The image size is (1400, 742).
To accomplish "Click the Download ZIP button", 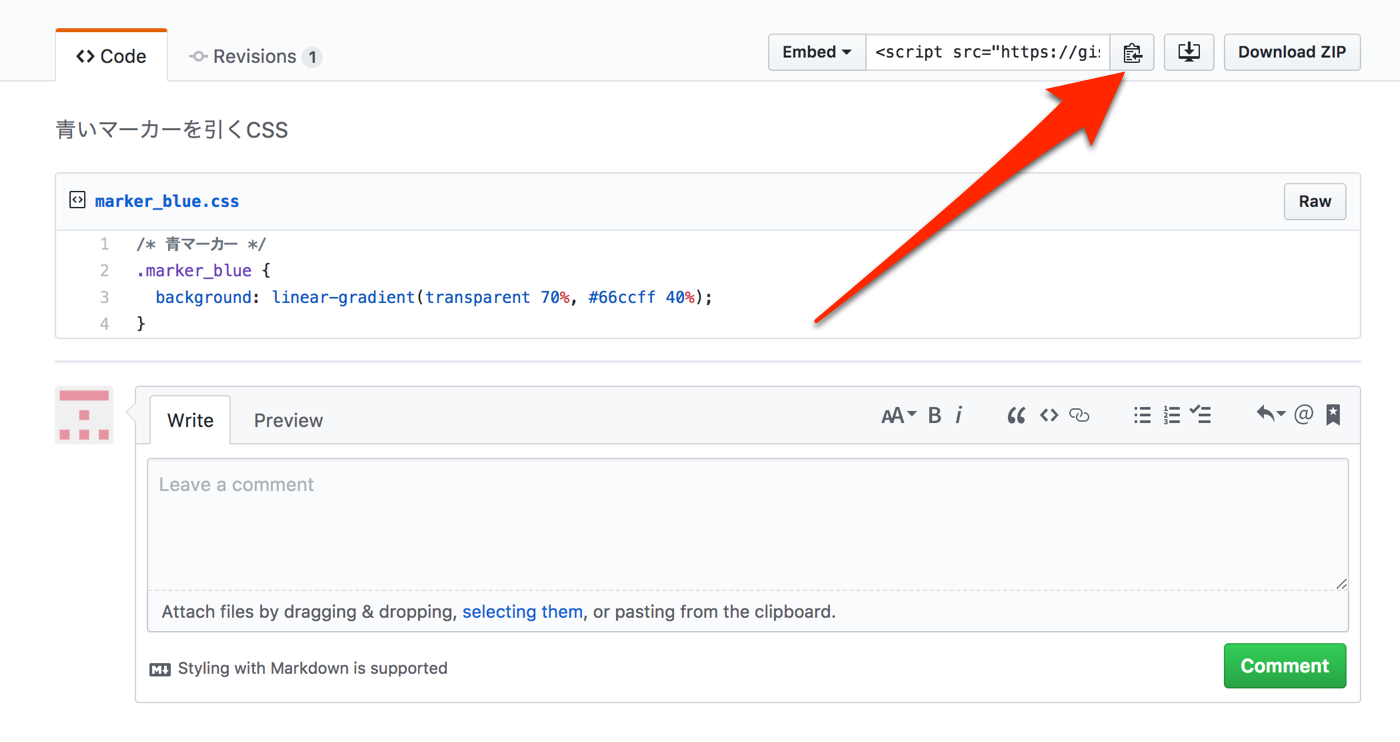I will [x=1291, y=53].
